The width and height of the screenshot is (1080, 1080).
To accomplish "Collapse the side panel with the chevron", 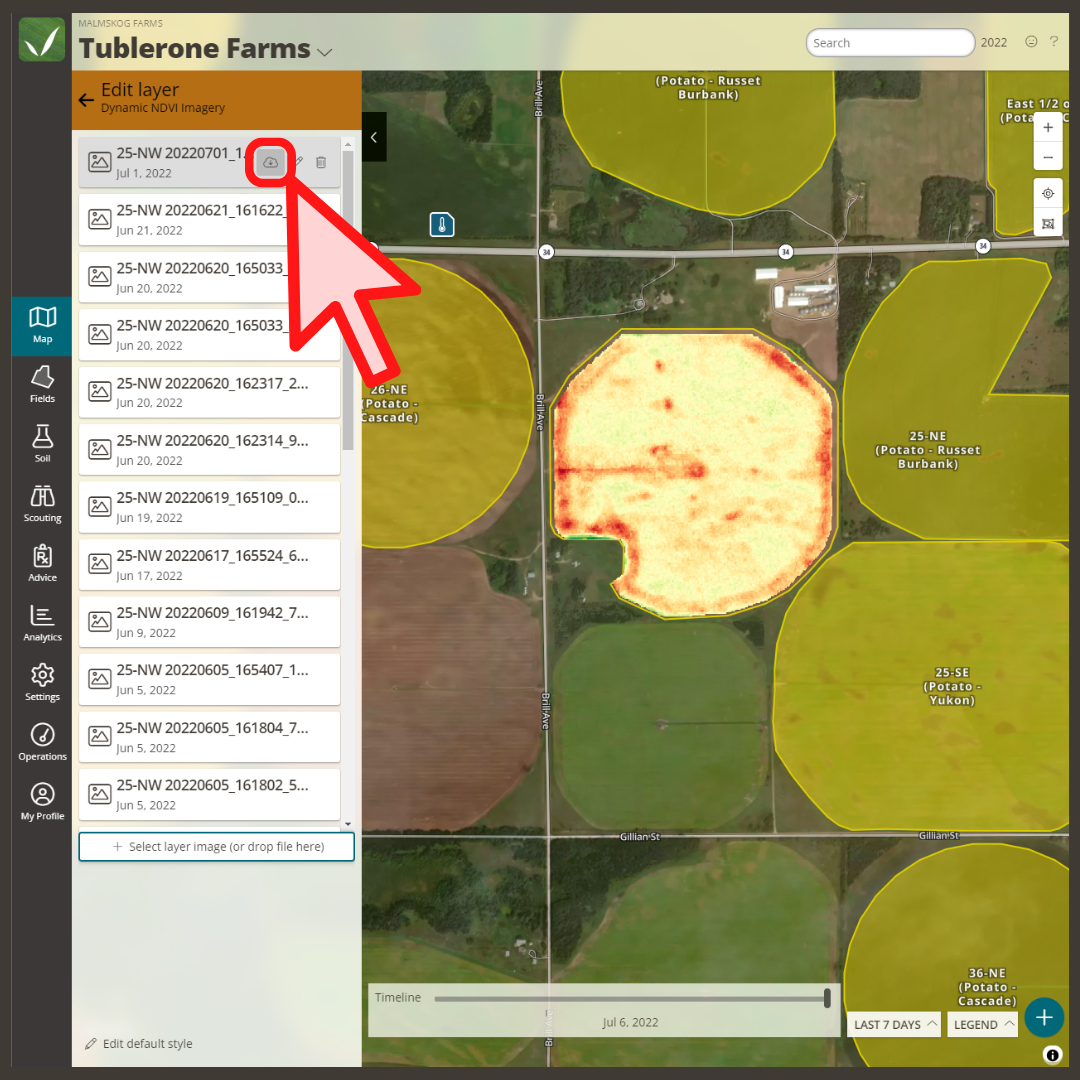I will click(374, 137).
